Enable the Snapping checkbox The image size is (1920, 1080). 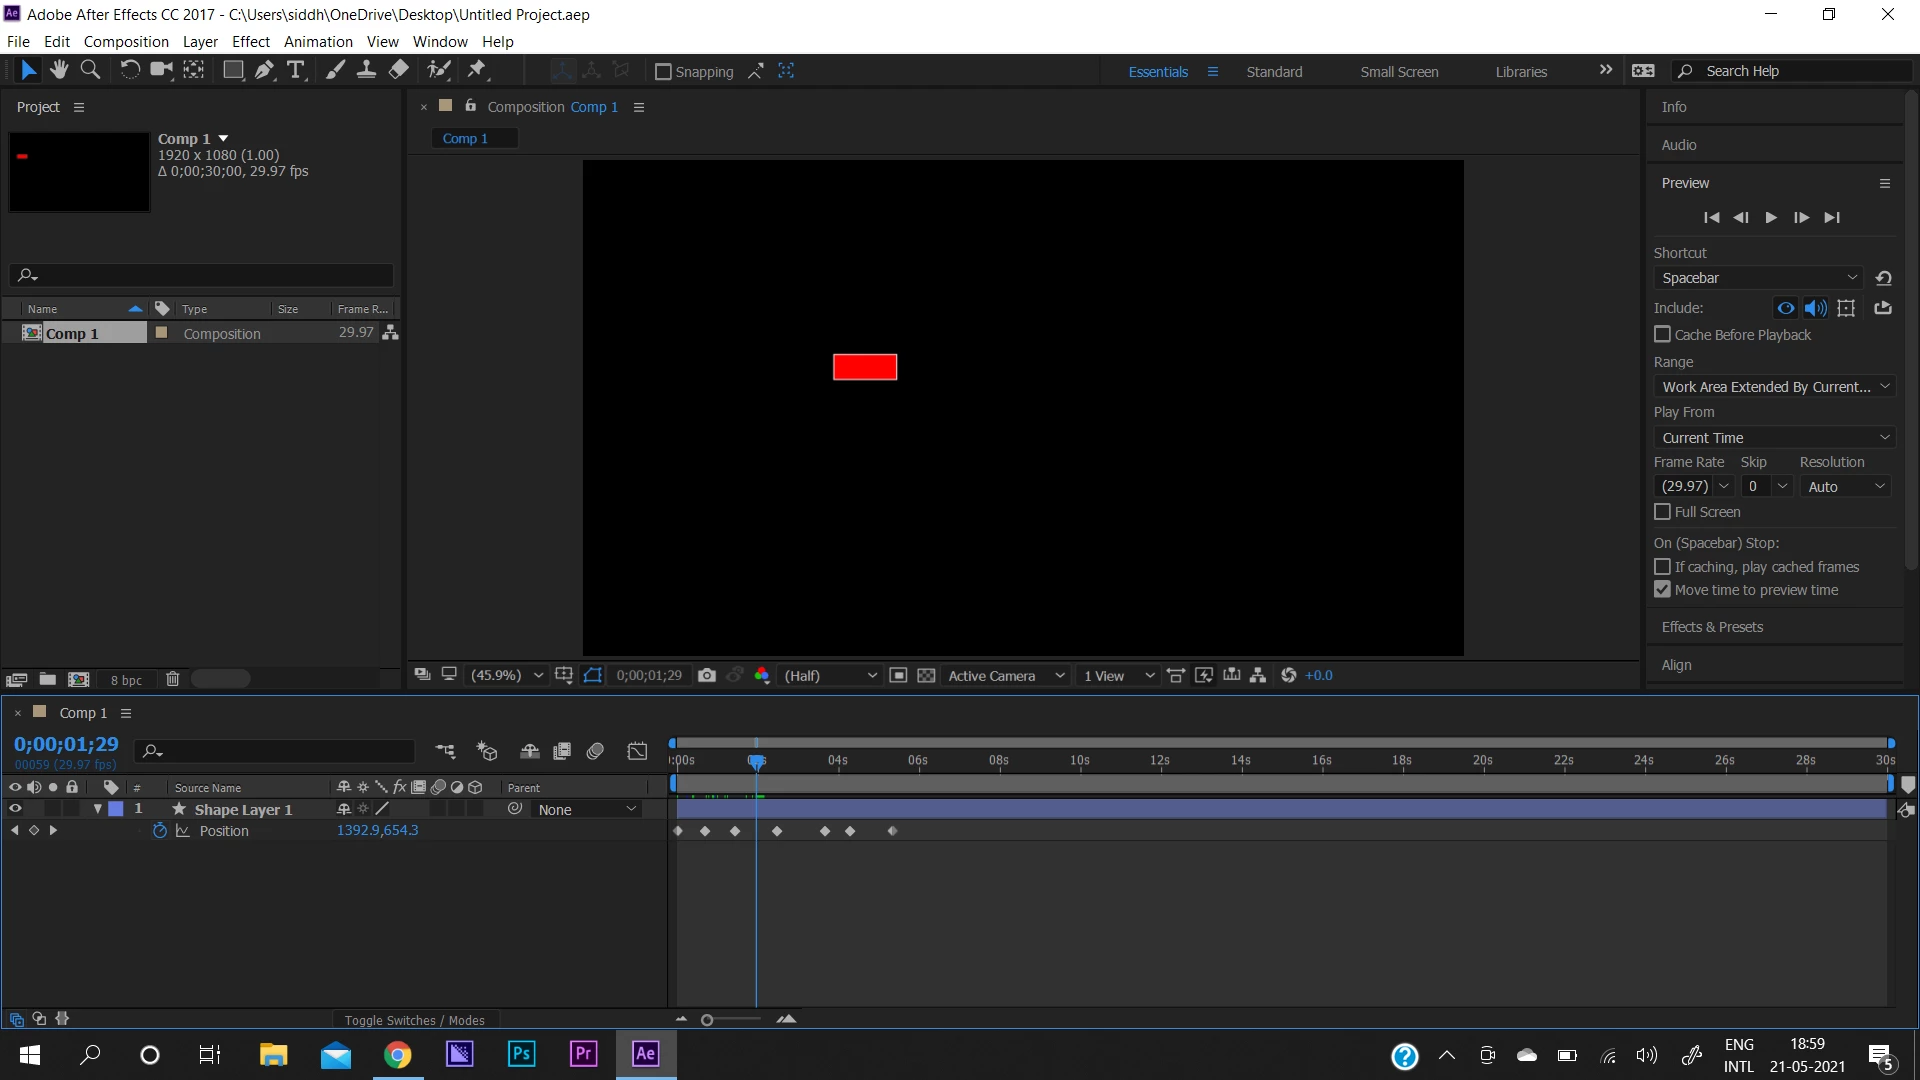point(662,72)
